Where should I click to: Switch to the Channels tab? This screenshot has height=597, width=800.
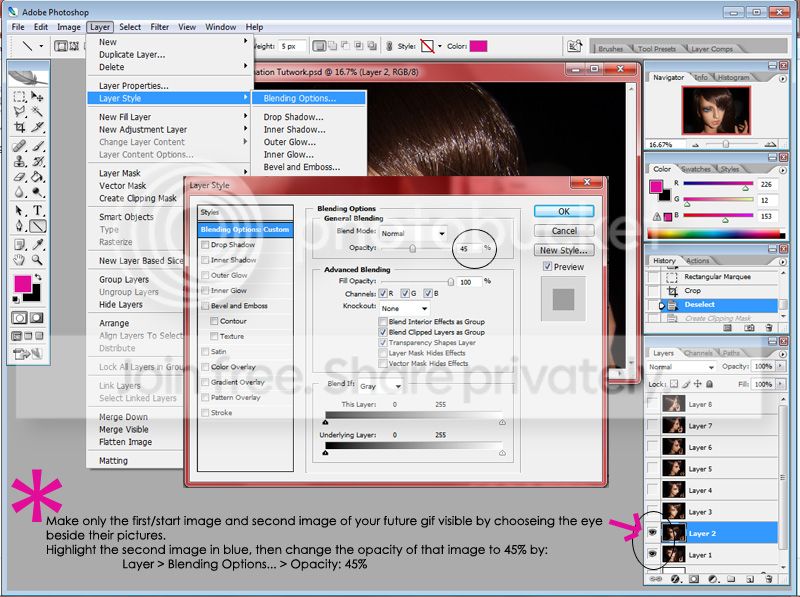coord(698,353)
